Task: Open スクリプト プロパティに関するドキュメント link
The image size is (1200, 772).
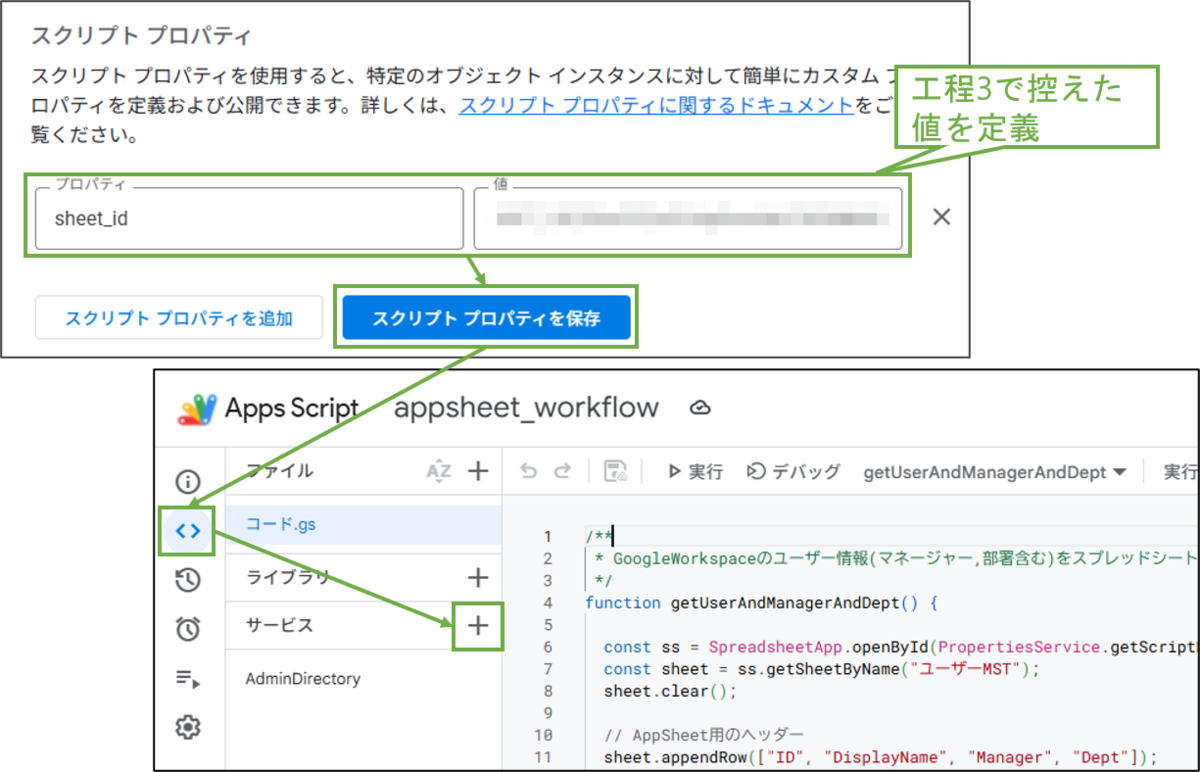Action: pyautogui.click(x=656, y=107)
